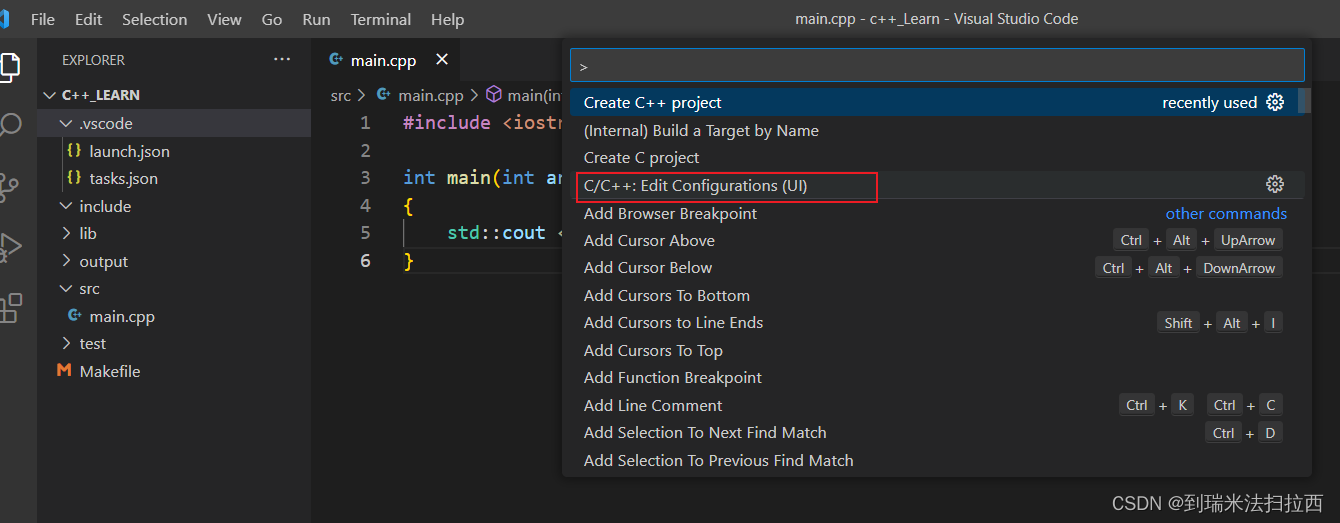Click the int main code line
The image size is (1340, 523).
pyautogui.click(x=482, y=178)
